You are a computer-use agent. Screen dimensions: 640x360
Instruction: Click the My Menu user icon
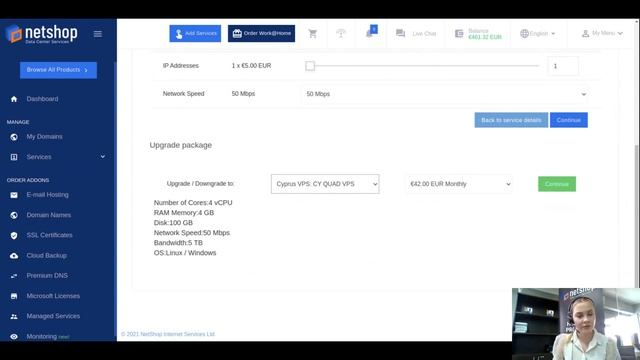[585, 33]
